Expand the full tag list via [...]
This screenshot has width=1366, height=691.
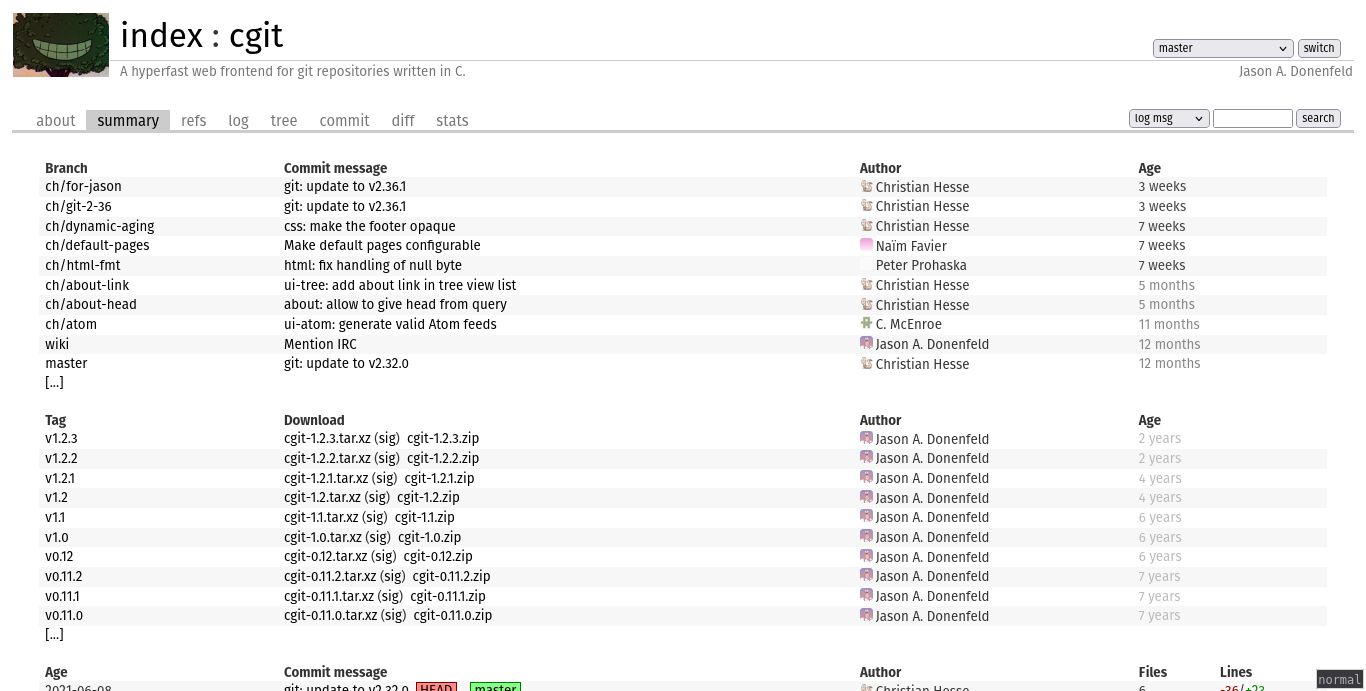[x=54, y=634]
